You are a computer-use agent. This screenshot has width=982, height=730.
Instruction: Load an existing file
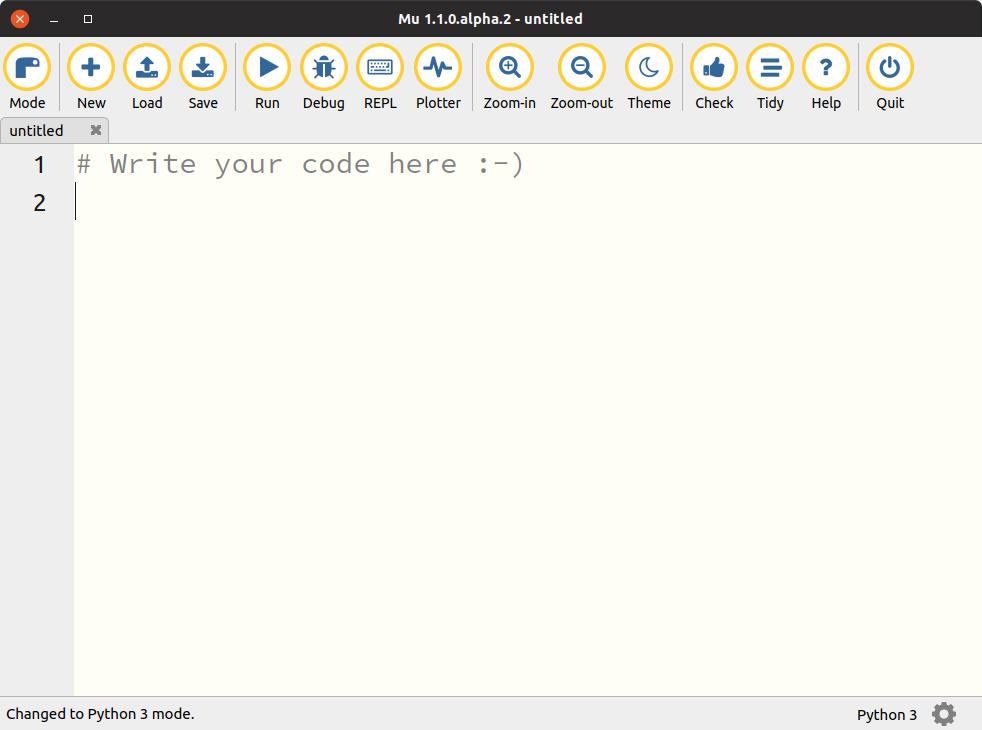tap(147, 77)
